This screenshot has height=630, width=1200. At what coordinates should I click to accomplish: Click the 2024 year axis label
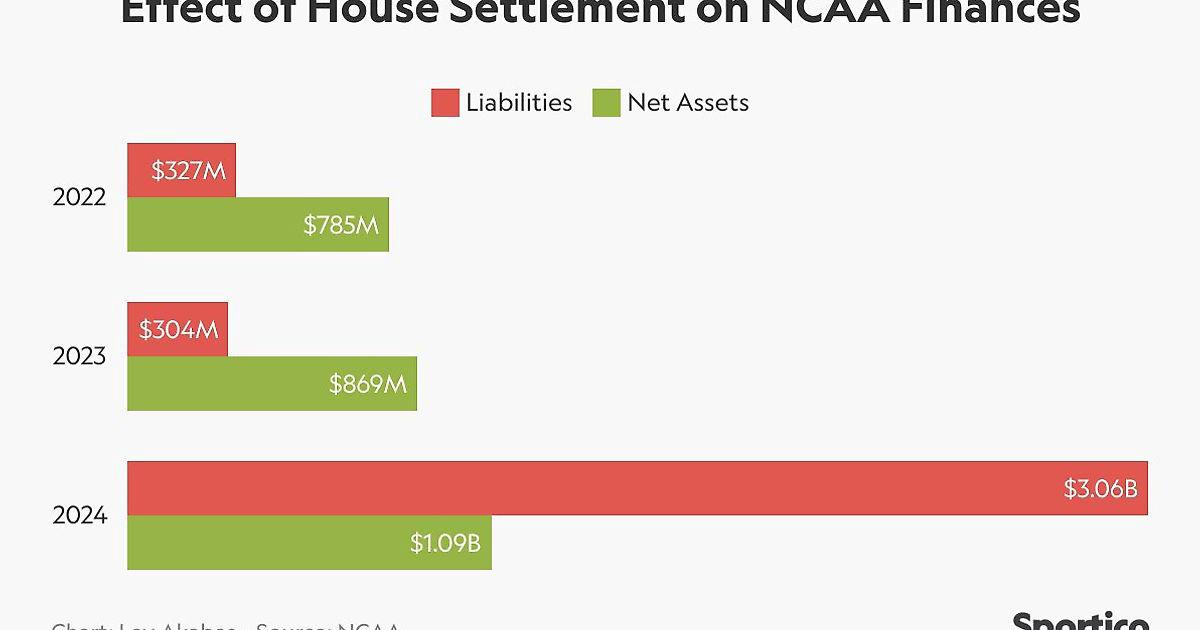coord(79,516)
